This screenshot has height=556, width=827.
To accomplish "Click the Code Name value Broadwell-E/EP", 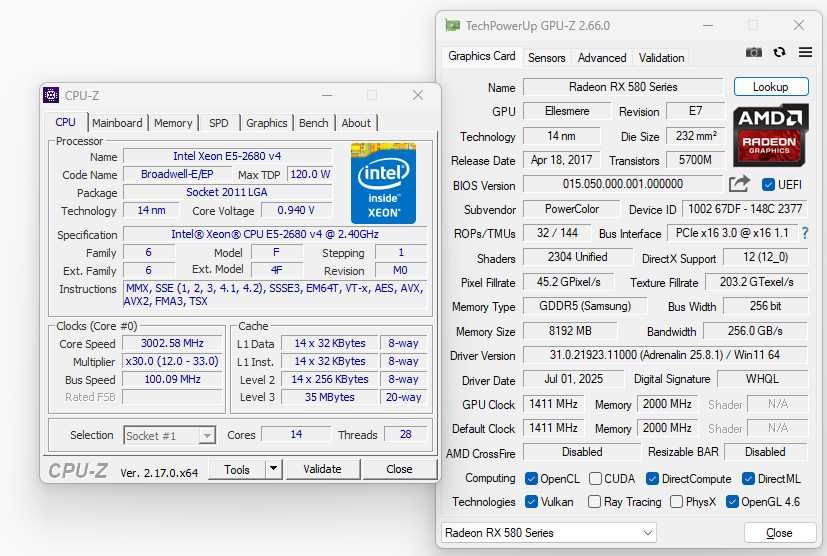I will click(x=177, y=174).
